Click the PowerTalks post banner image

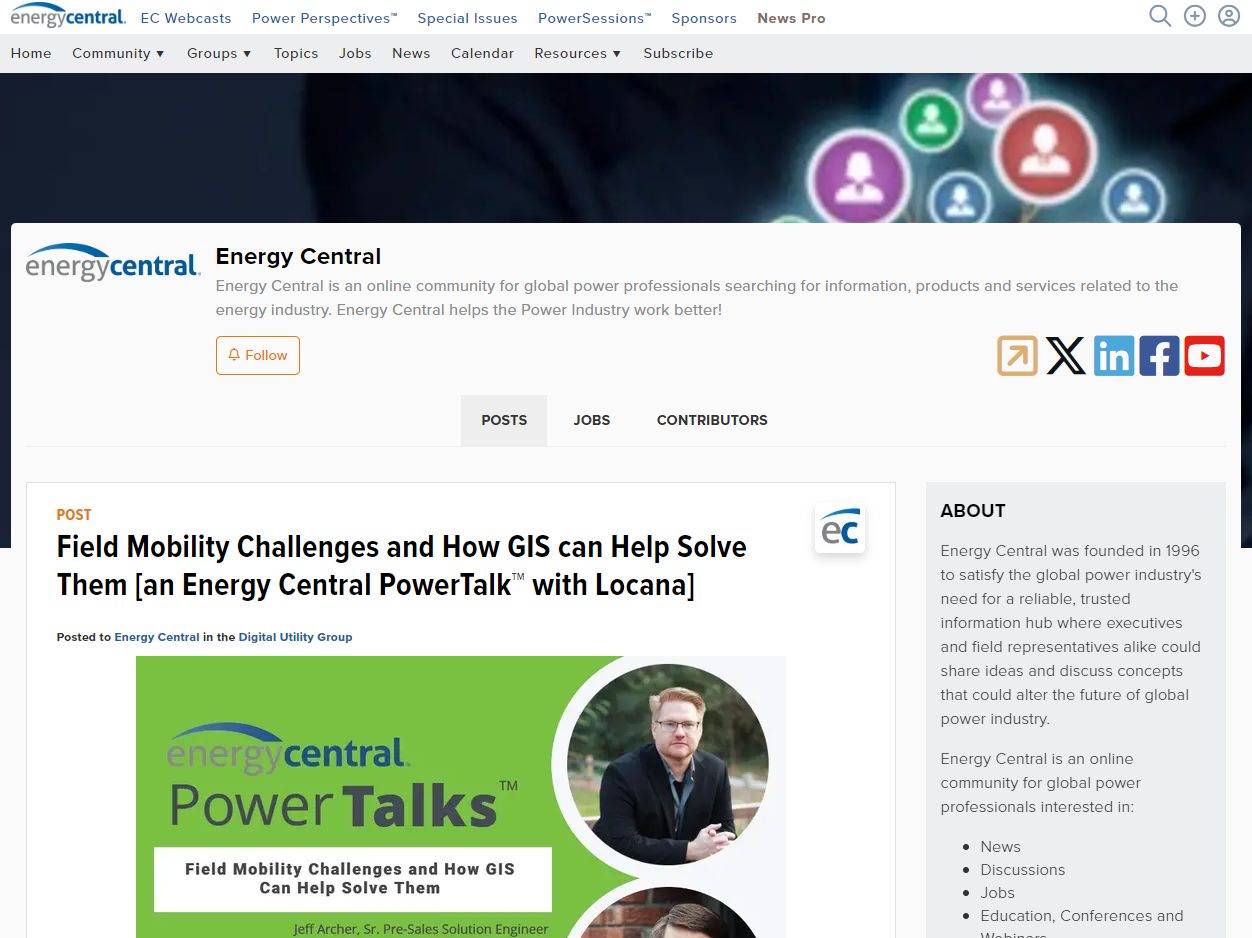[x=461, y=797]
